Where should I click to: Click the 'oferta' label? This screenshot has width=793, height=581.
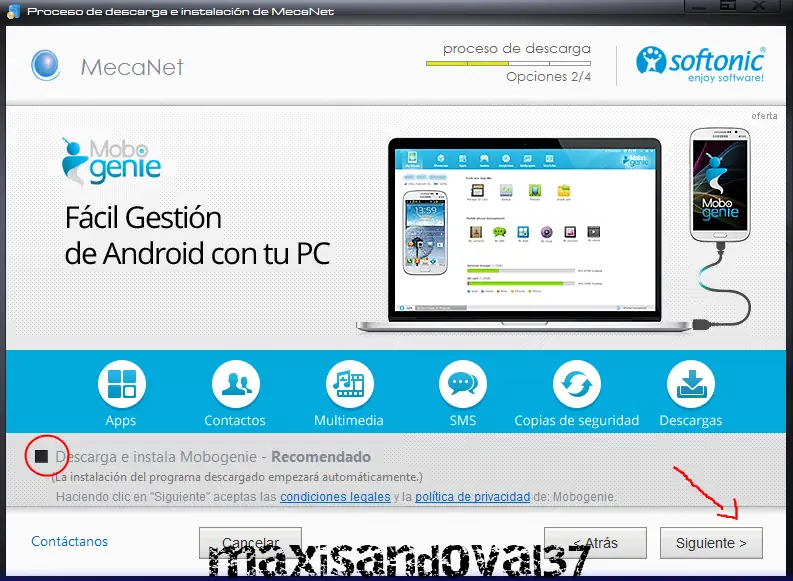pos(764,116)
